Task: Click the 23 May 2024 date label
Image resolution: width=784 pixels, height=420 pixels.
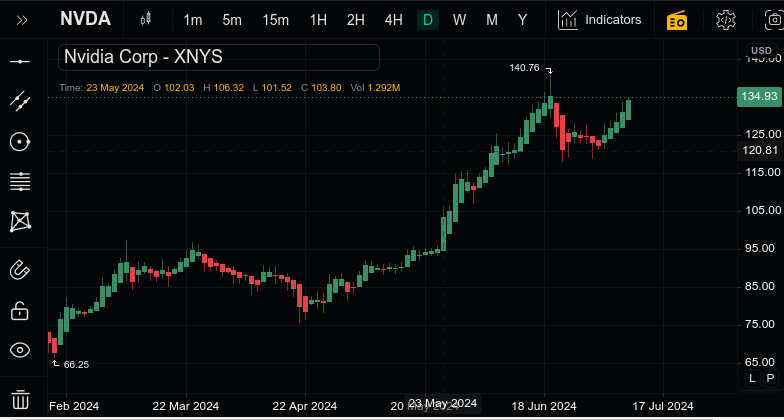Action: click(x=443, y=403)
